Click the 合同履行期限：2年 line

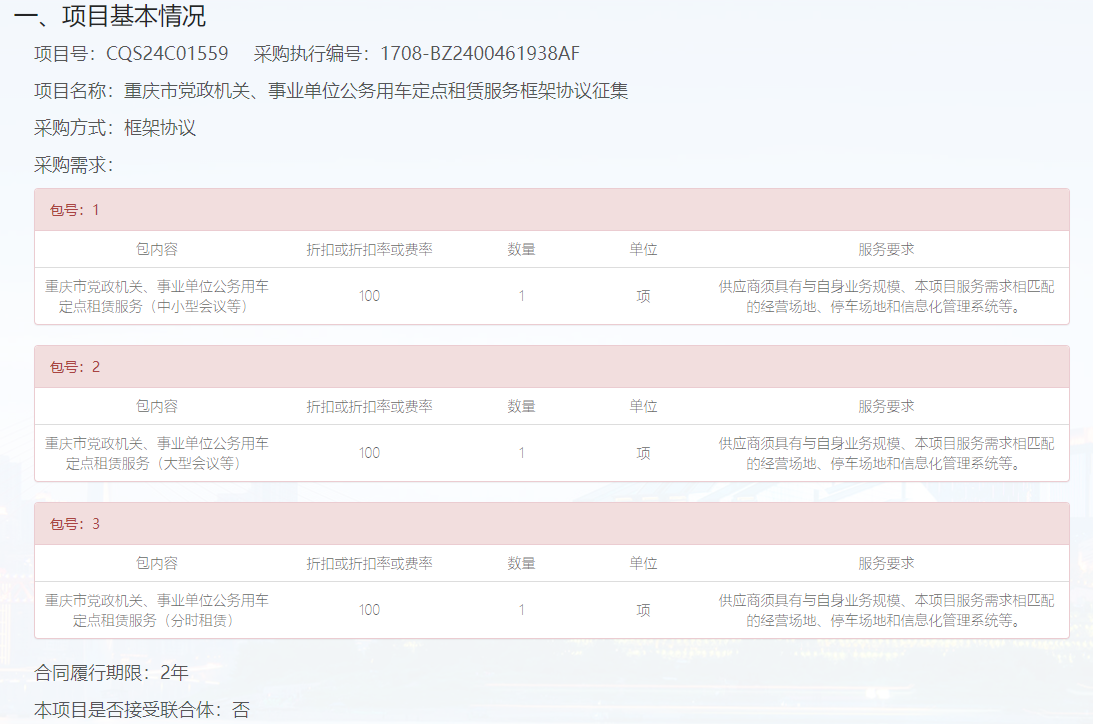(x=111, y=672)
